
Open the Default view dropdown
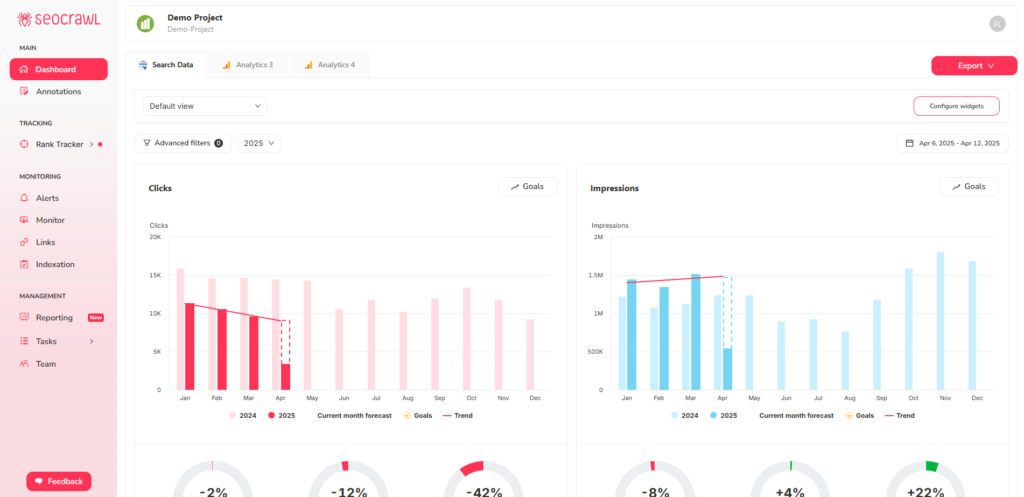click(x=205, y=106)
